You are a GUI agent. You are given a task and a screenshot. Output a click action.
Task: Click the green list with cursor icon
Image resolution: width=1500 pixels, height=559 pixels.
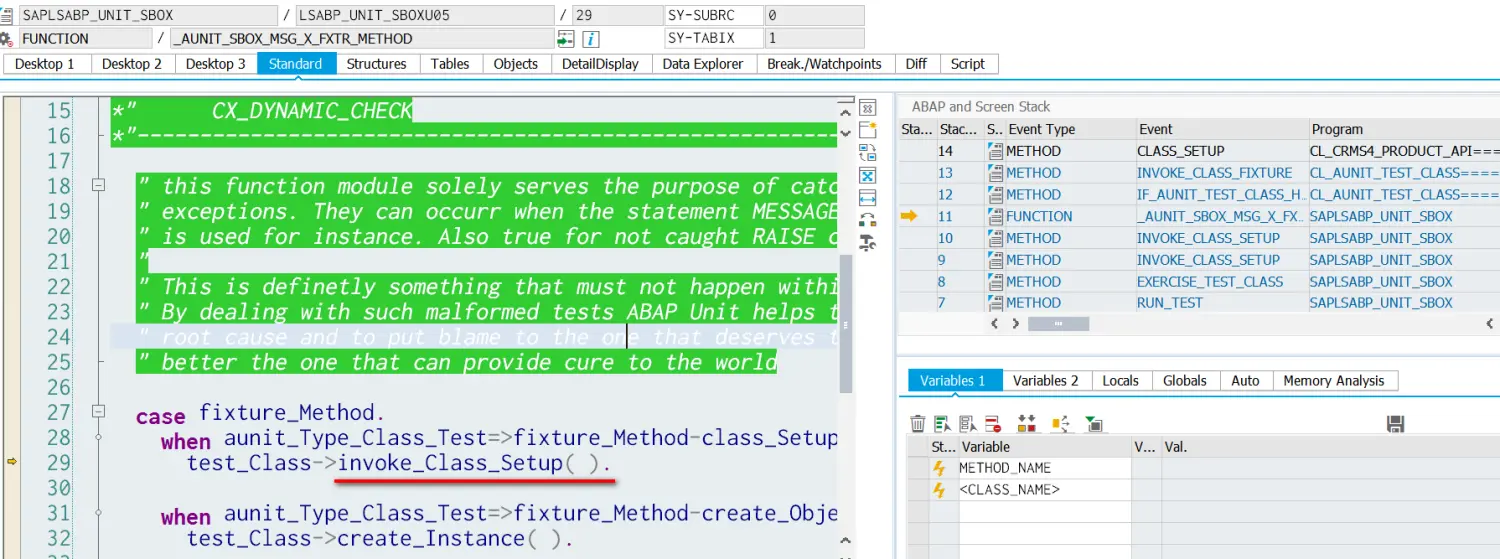pyautogui.click(x=942, y=424)
